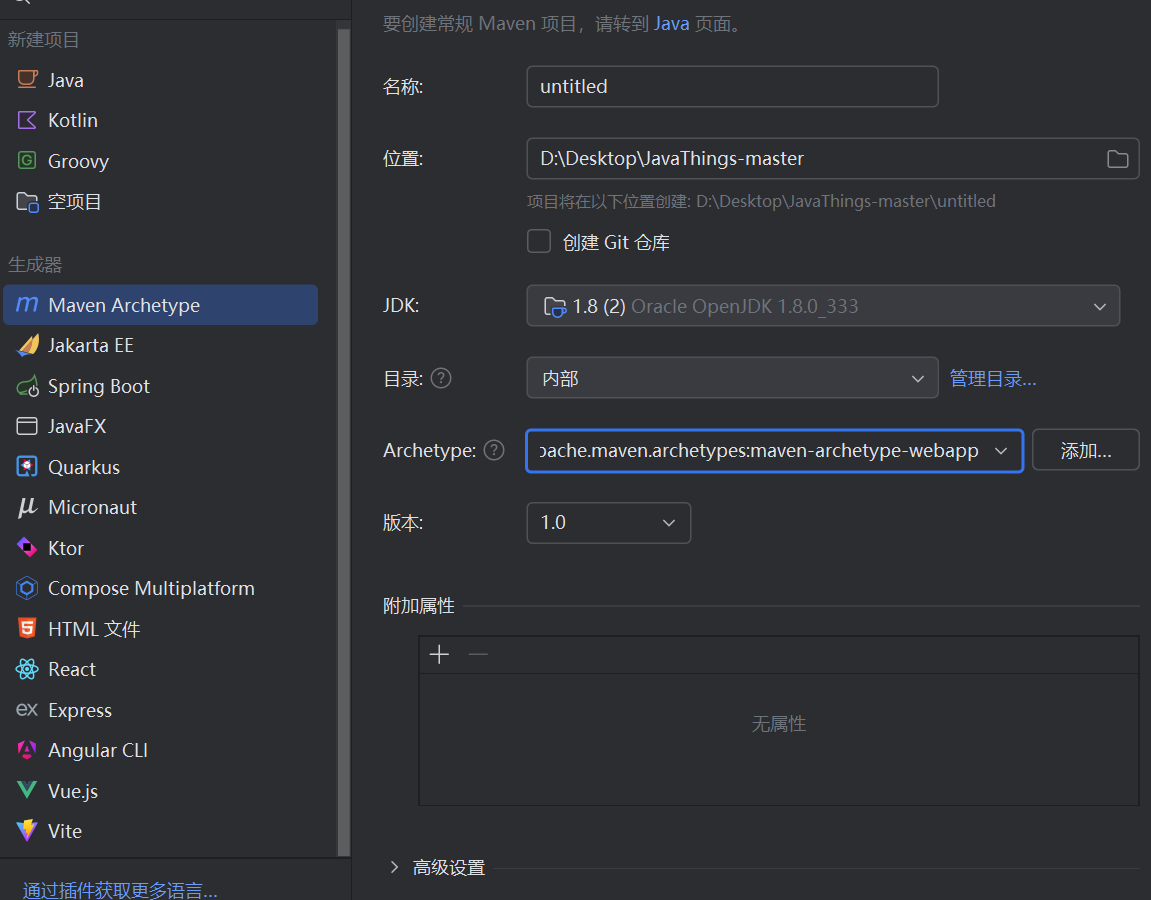The width and height of the screenshot is (1151, 900).
Task: Select Jakarta EE in the generator list
Action: pos(90,345)
